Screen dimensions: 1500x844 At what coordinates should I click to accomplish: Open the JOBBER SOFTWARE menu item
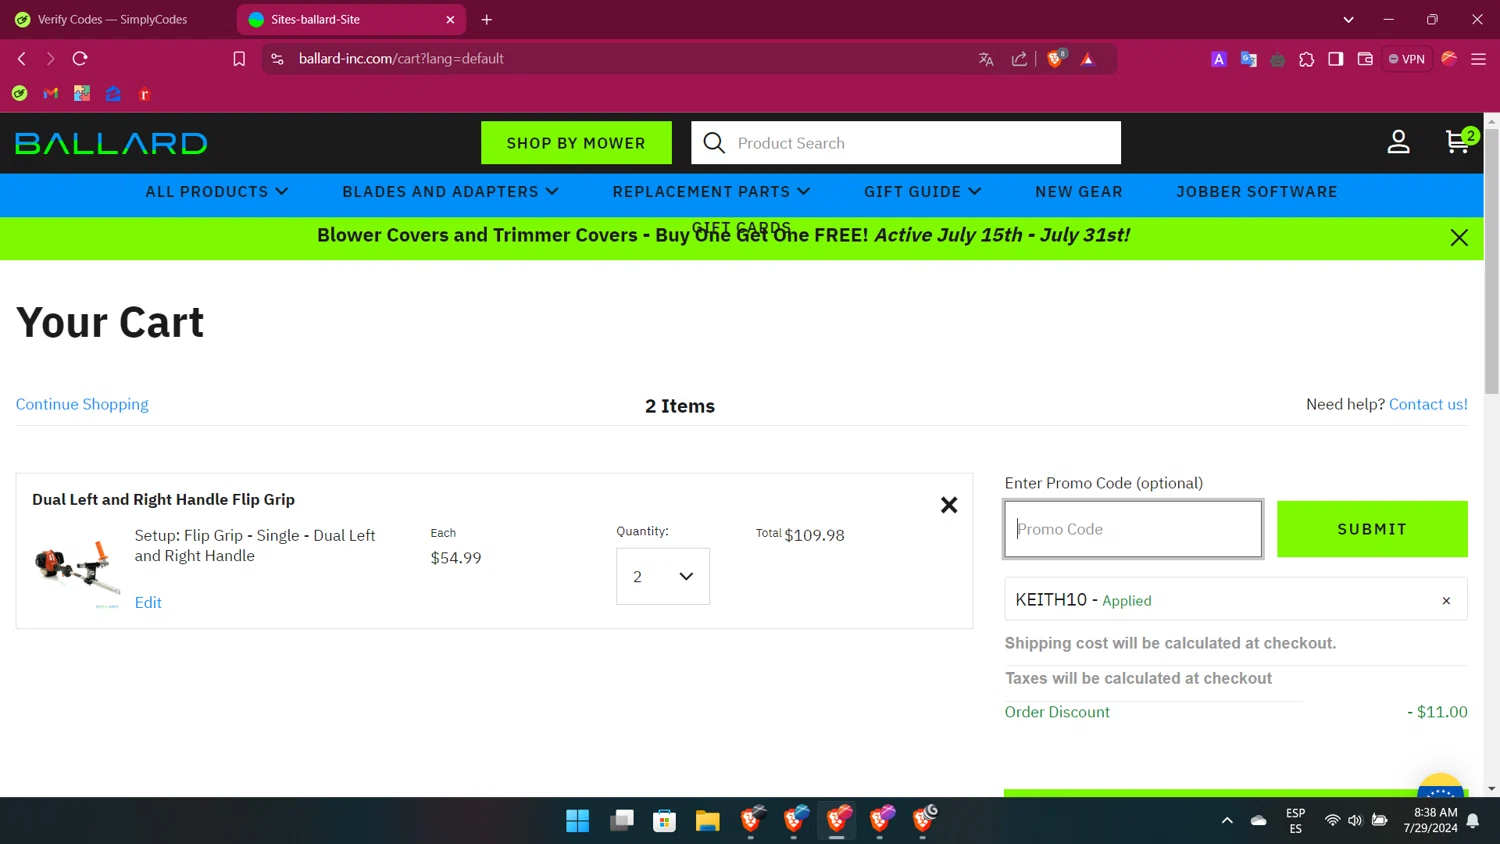click(1257, 192)
